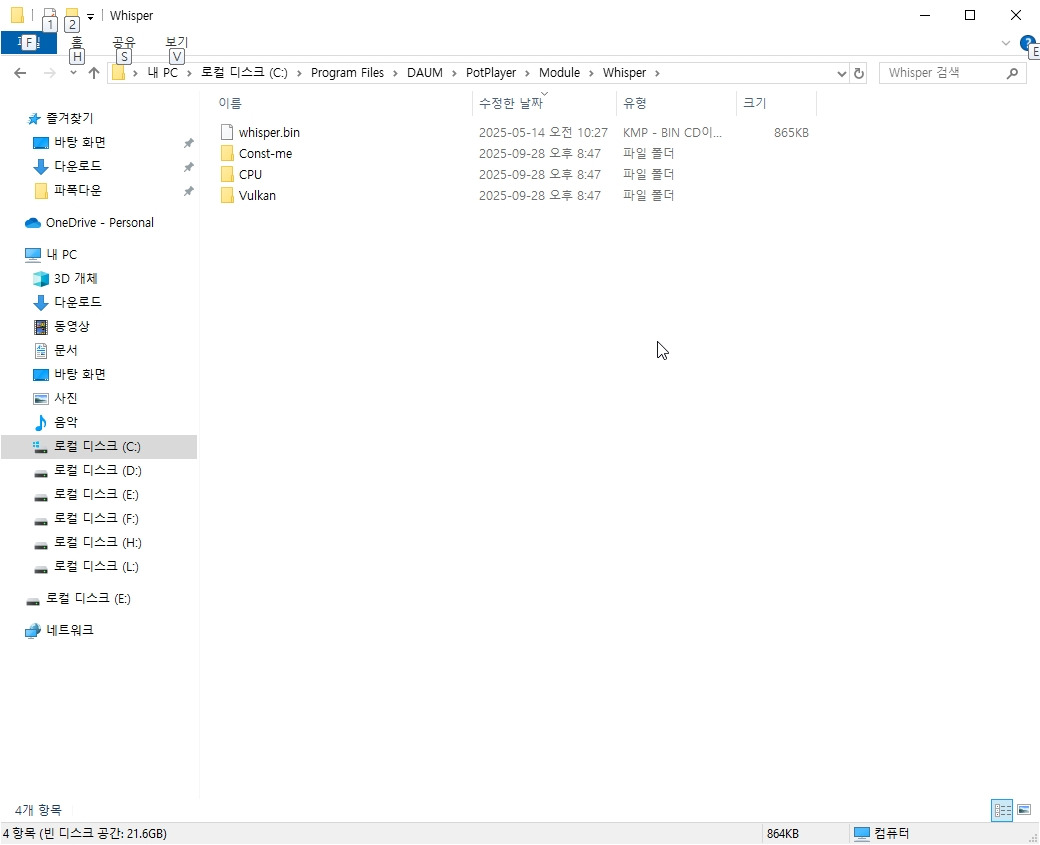This screenshot has width=1040, height=845.
Task: Open the 공유 ribbon tab
Action: [123, 42]
